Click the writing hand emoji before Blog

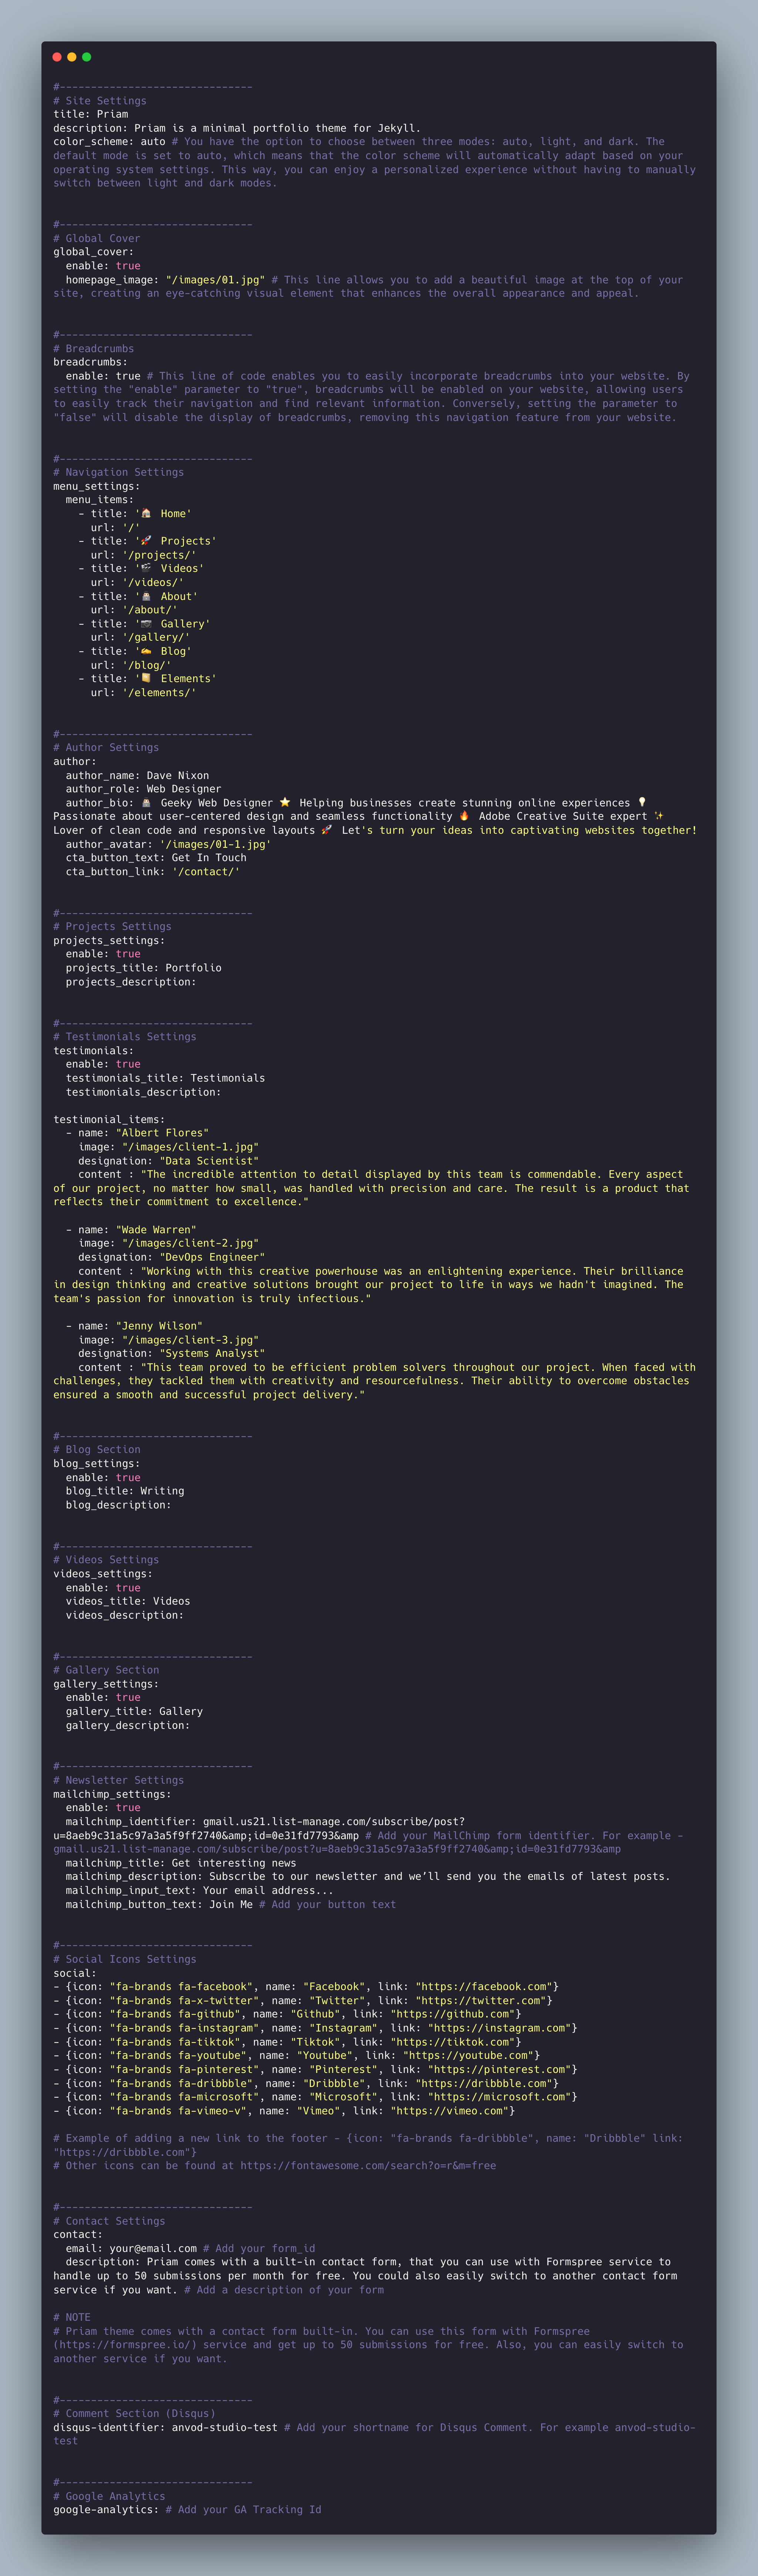tap(146, 651)
